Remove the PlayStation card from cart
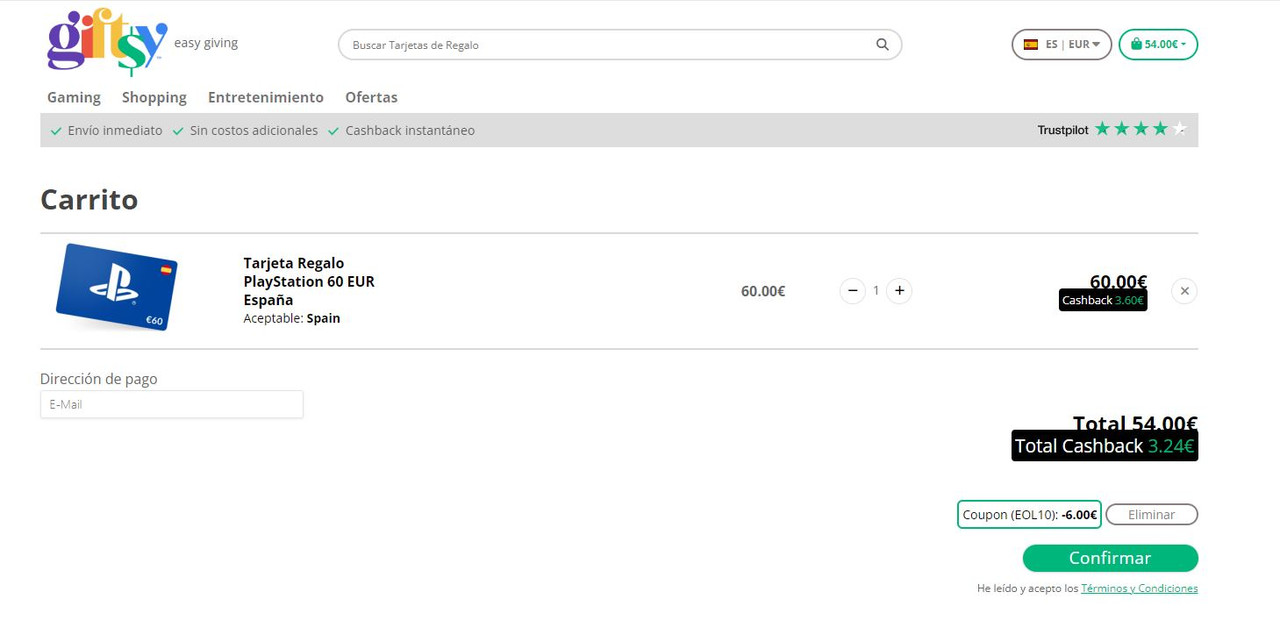 1184,291
